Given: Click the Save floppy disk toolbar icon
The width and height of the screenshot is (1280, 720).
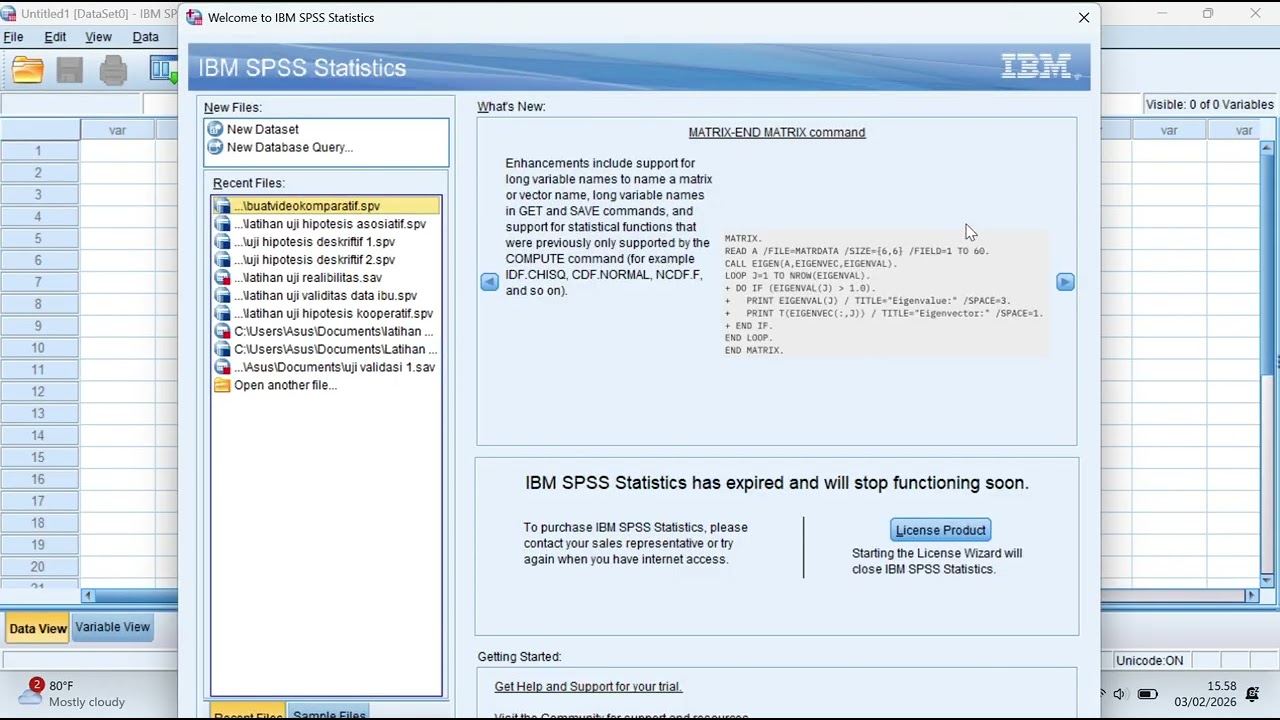Looking at the screenshot, I should [69, 69].
